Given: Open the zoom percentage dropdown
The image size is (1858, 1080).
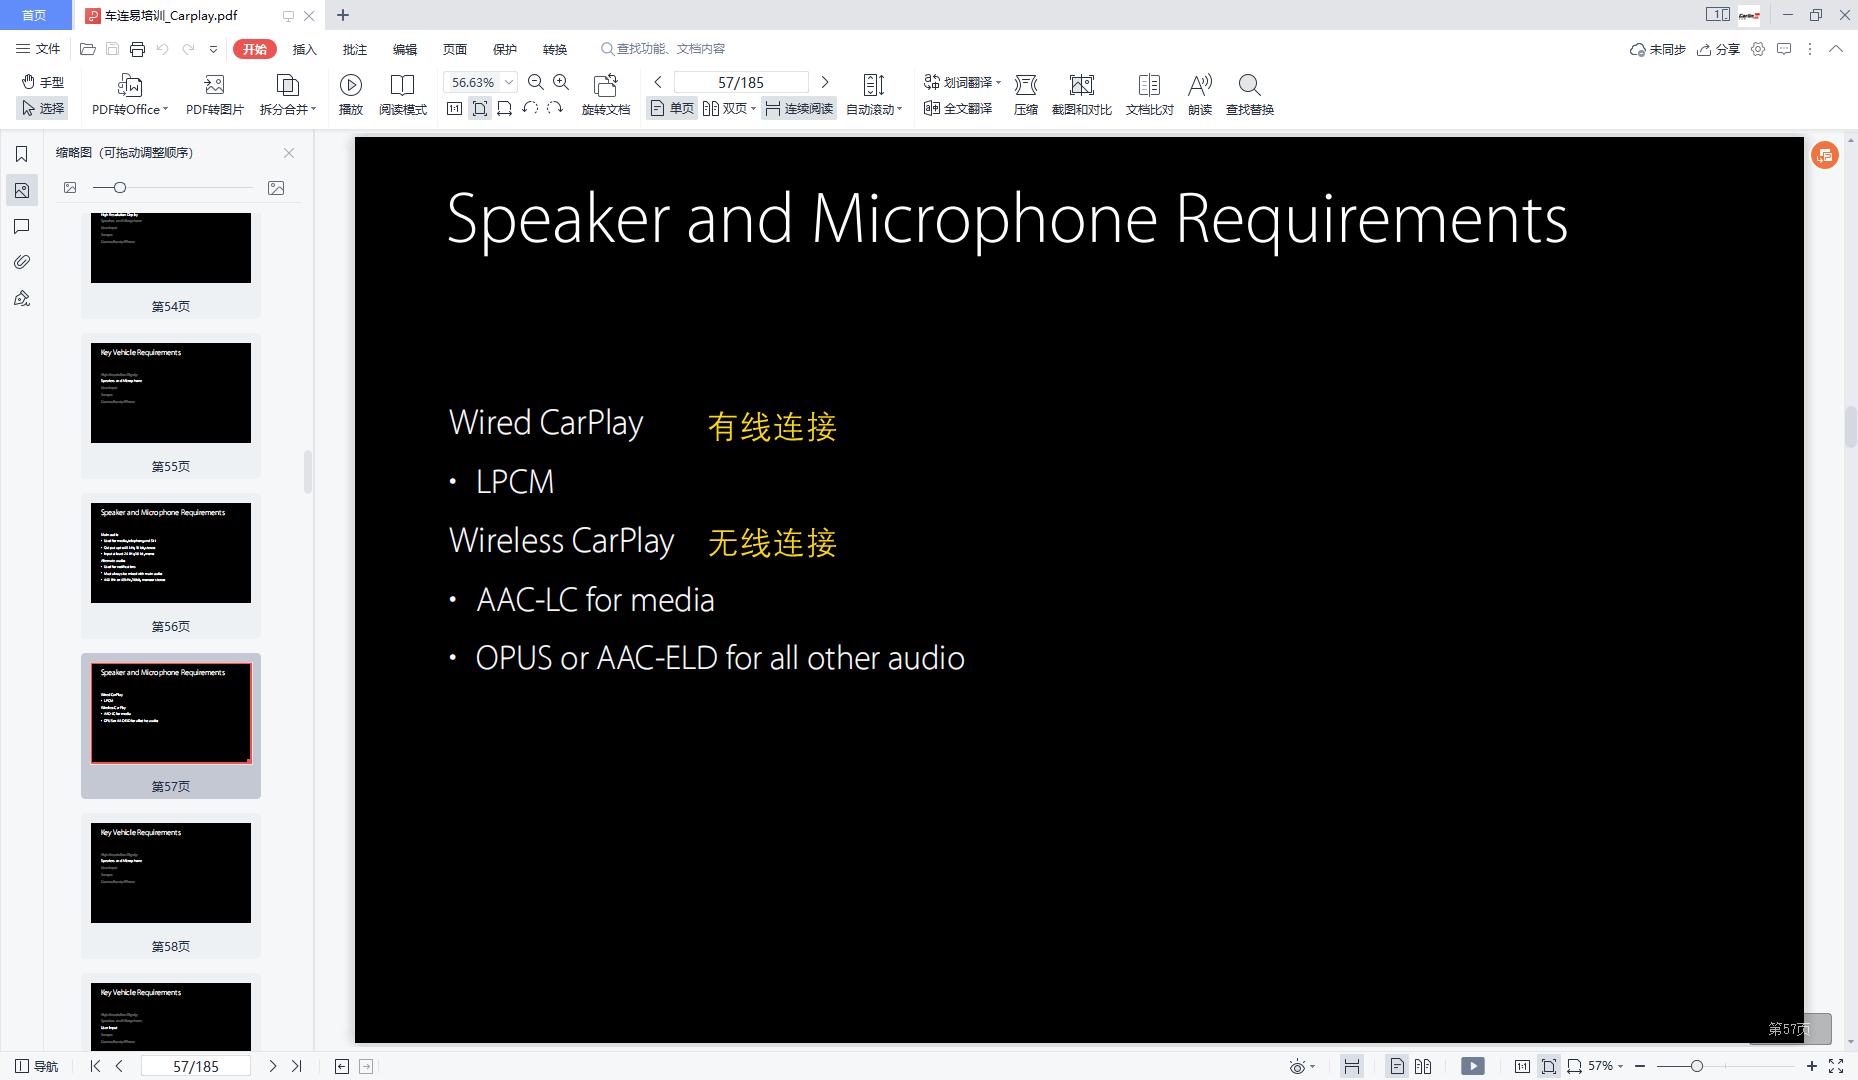Looking at the screenshot, I should point(507,81).
